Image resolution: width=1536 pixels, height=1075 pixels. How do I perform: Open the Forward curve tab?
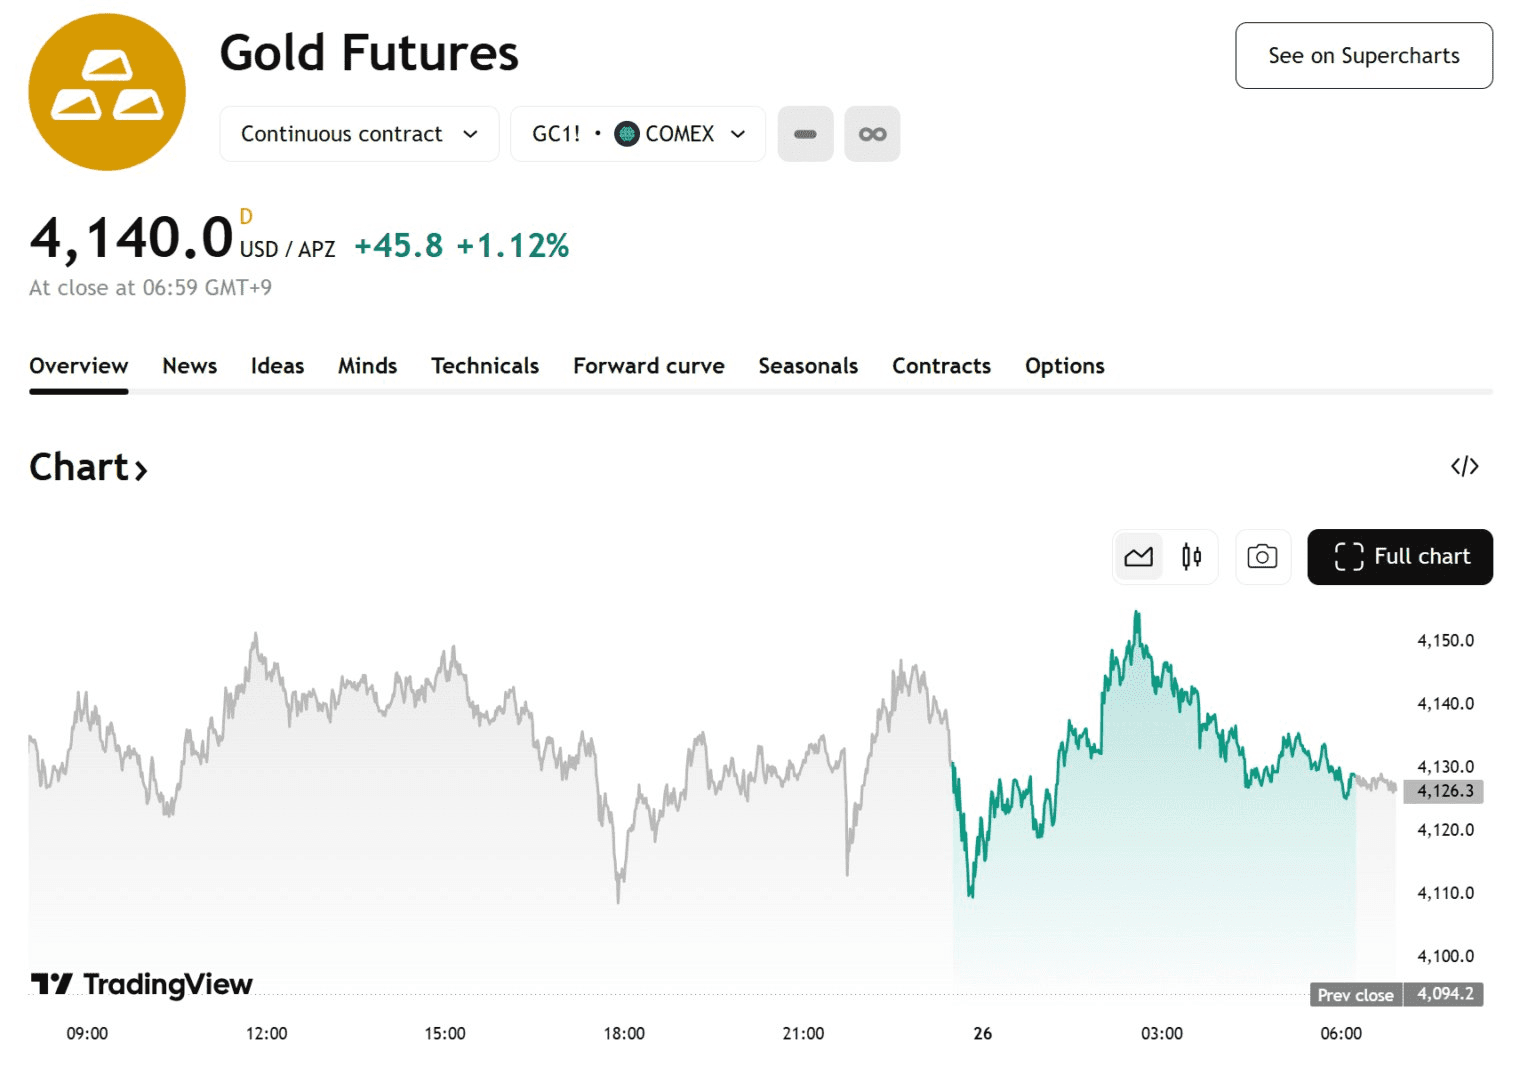648,366
